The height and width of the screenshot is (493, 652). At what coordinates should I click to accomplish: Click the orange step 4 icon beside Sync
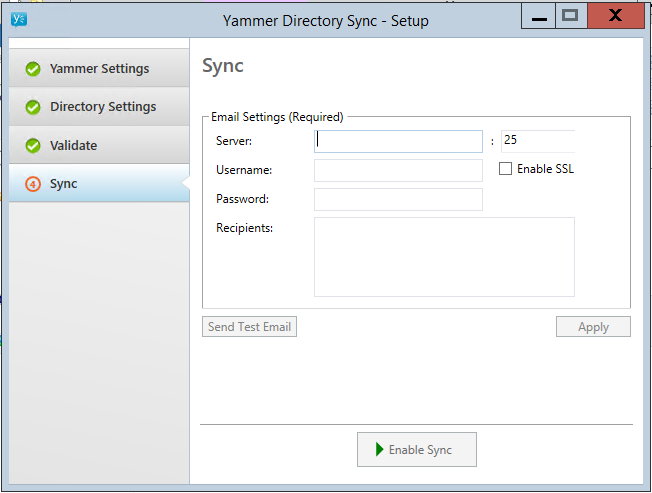click(x=33, y=184)
